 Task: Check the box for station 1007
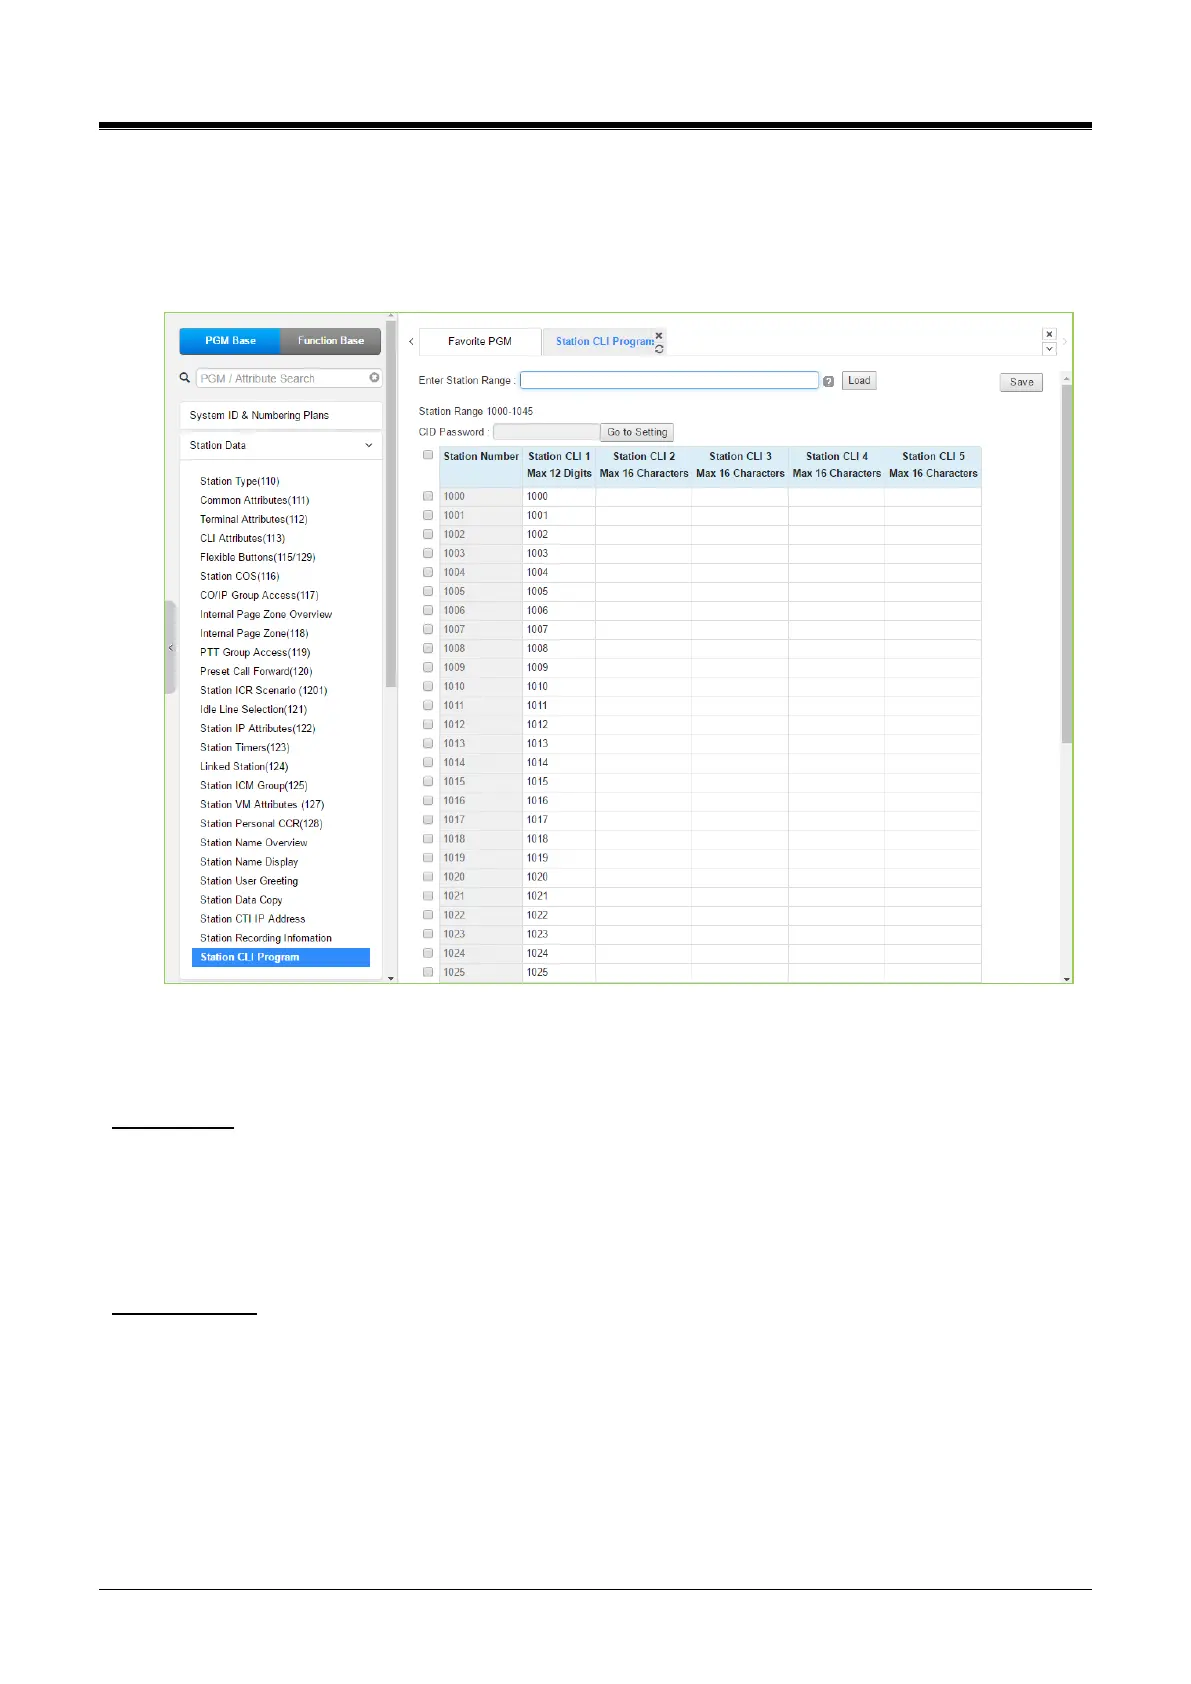coord(428,629)
